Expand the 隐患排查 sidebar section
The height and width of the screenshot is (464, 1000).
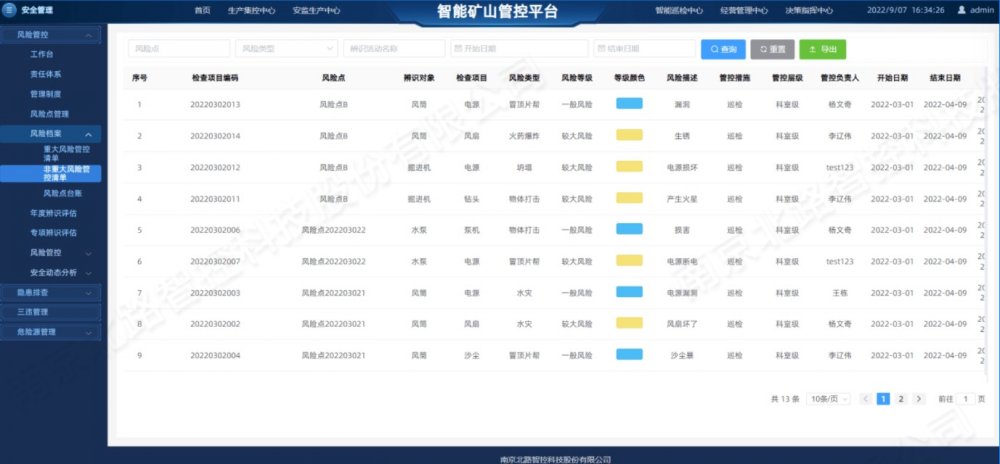(x=52, y=292)
